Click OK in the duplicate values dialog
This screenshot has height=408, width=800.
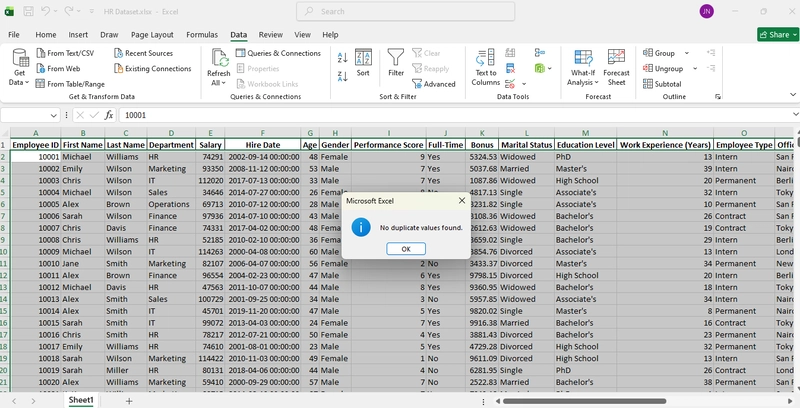click(x=406, y=248)
